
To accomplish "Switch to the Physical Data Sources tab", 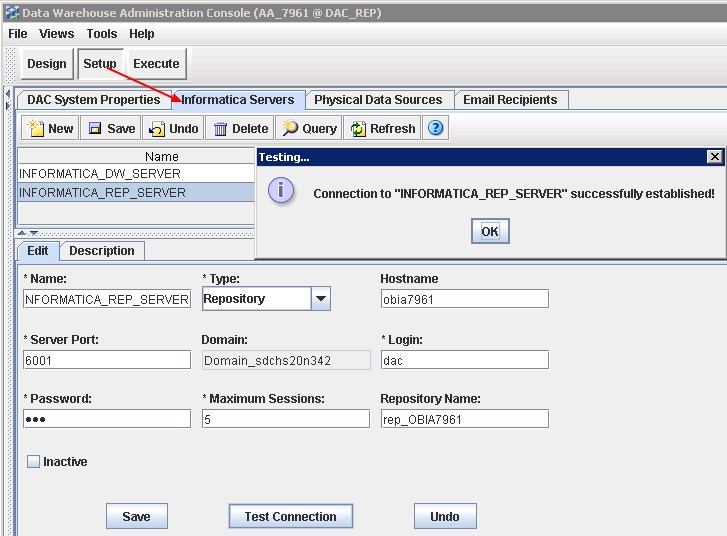I will coord(377,100).
